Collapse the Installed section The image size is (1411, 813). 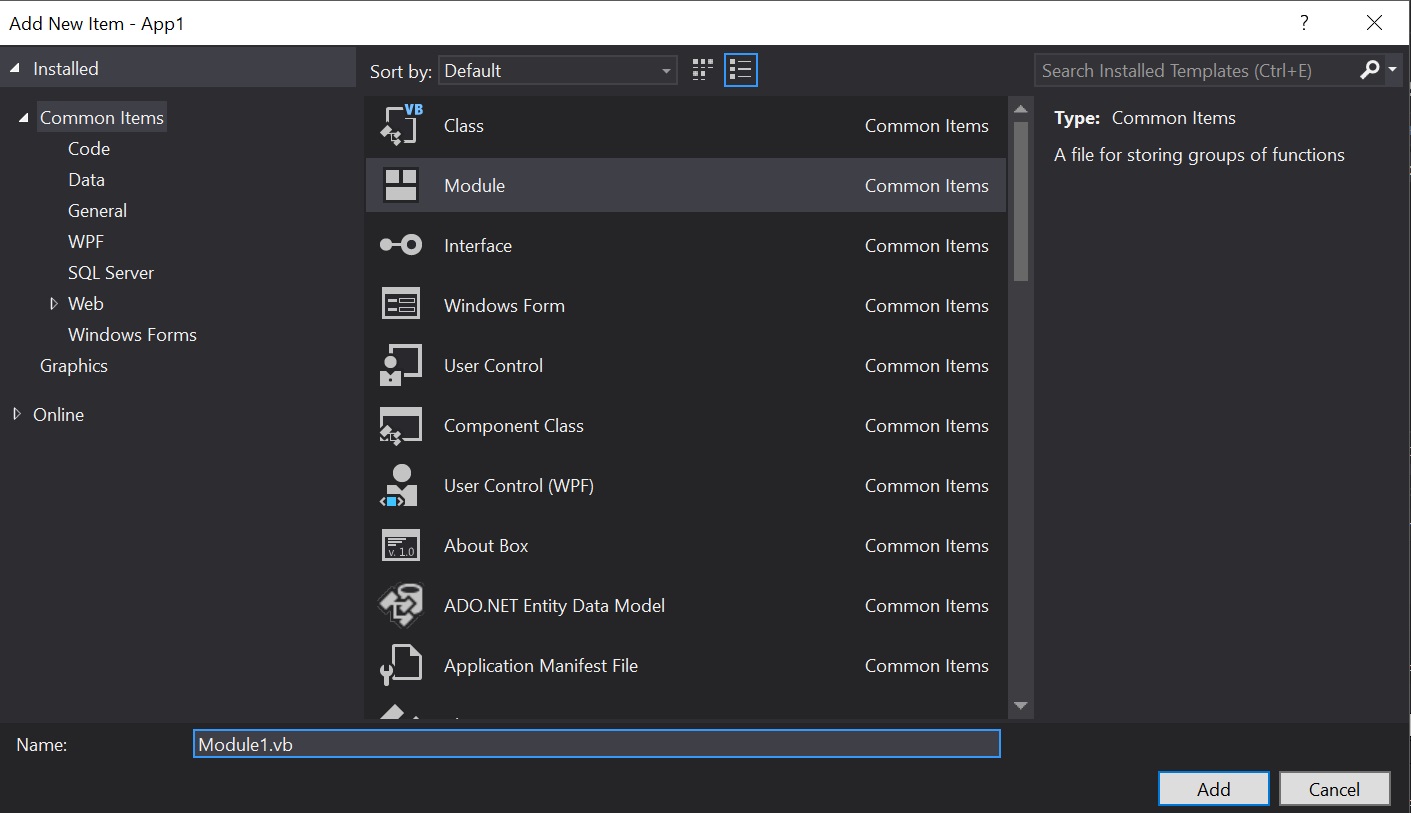coord(15,68)
